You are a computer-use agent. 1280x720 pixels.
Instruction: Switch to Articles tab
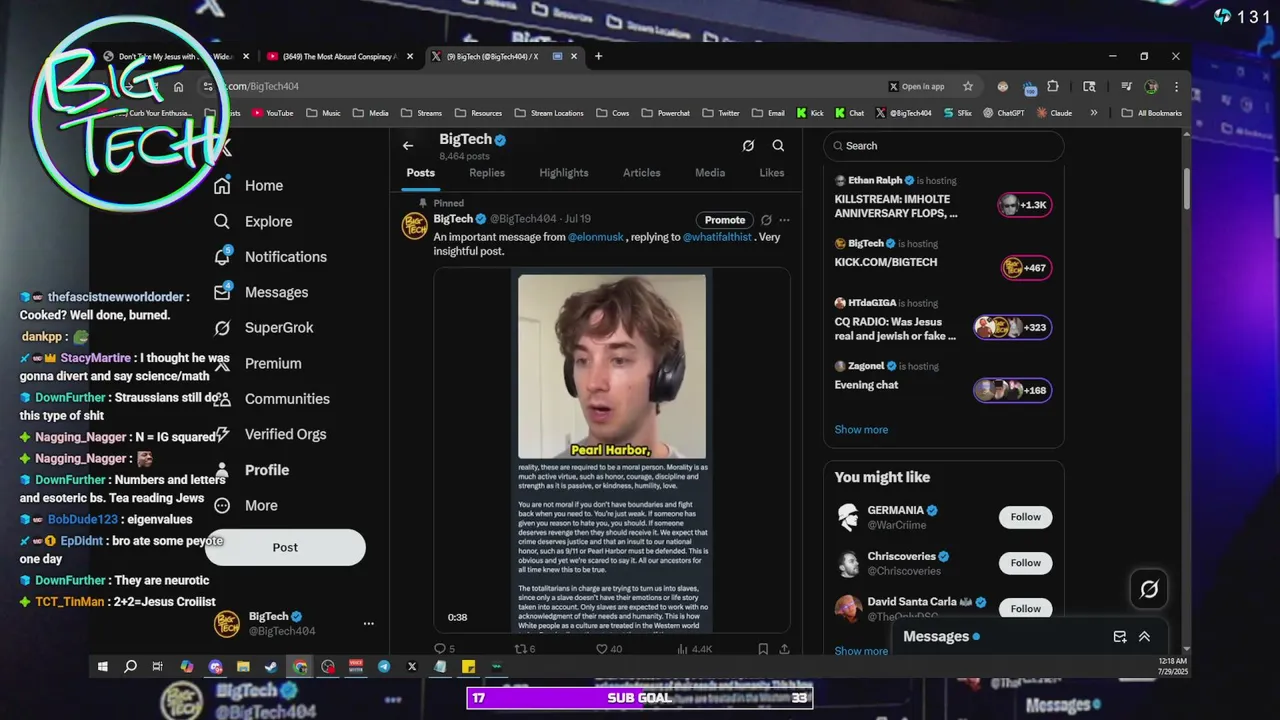(642, 173)
